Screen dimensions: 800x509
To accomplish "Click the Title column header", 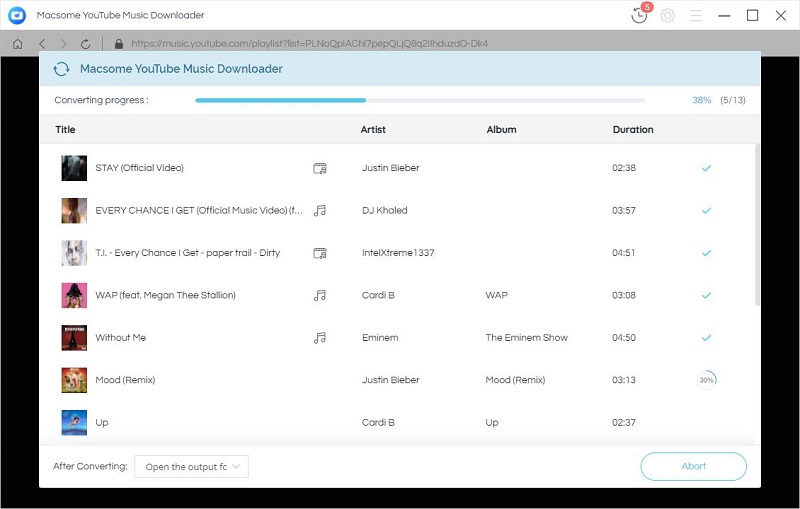I will [65, 130].
